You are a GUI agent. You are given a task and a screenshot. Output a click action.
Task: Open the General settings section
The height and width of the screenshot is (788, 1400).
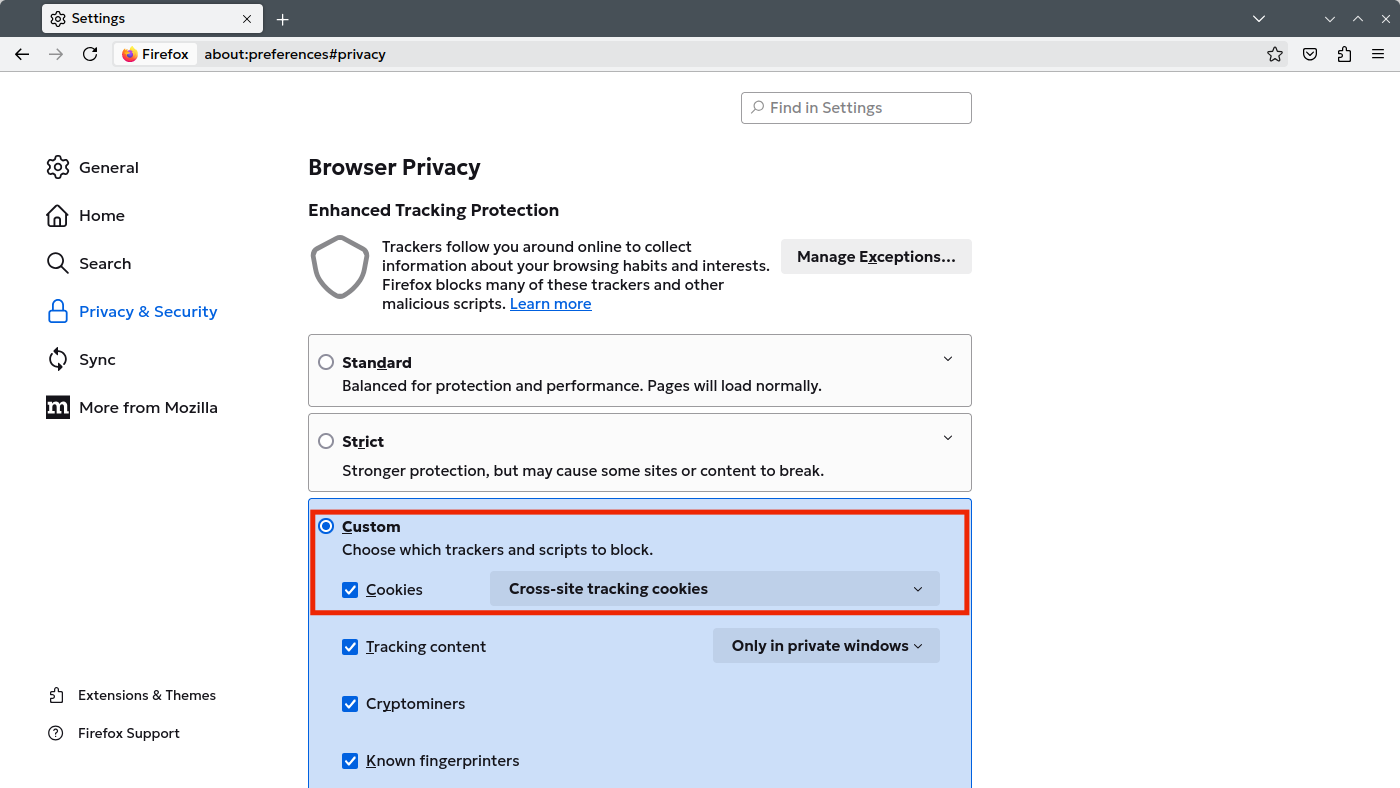point(108,167)
